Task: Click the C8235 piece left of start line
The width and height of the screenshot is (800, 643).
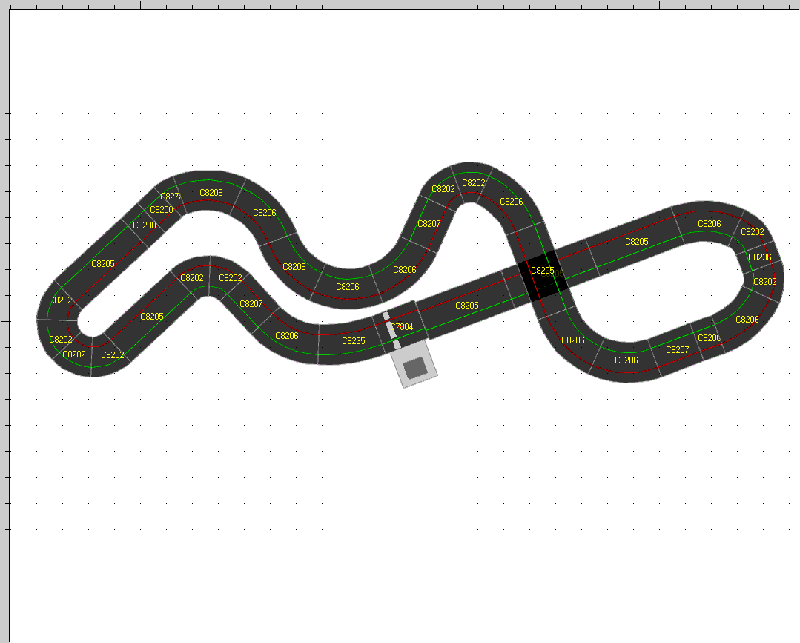Action: (353, 340)
